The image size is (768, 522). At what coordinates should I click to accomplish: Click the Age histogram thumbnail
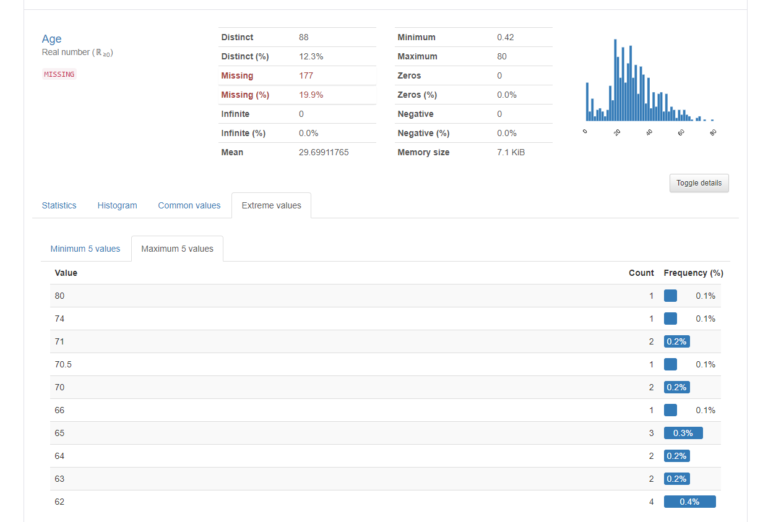[651, 86]
